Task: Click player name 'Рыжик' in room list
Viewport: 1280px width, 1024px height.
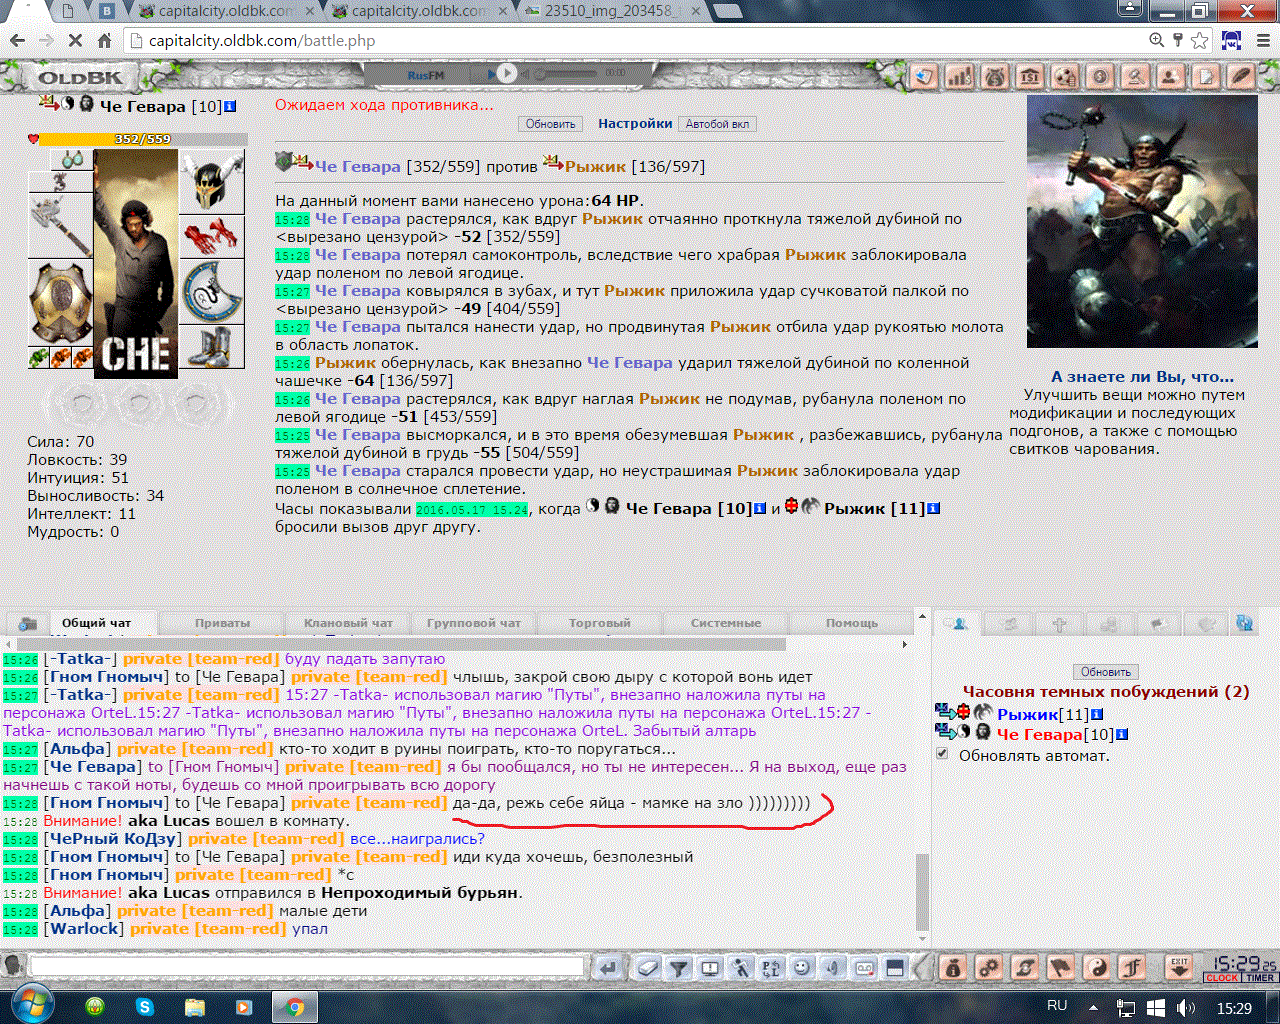Action: [x=1027, y=714]
